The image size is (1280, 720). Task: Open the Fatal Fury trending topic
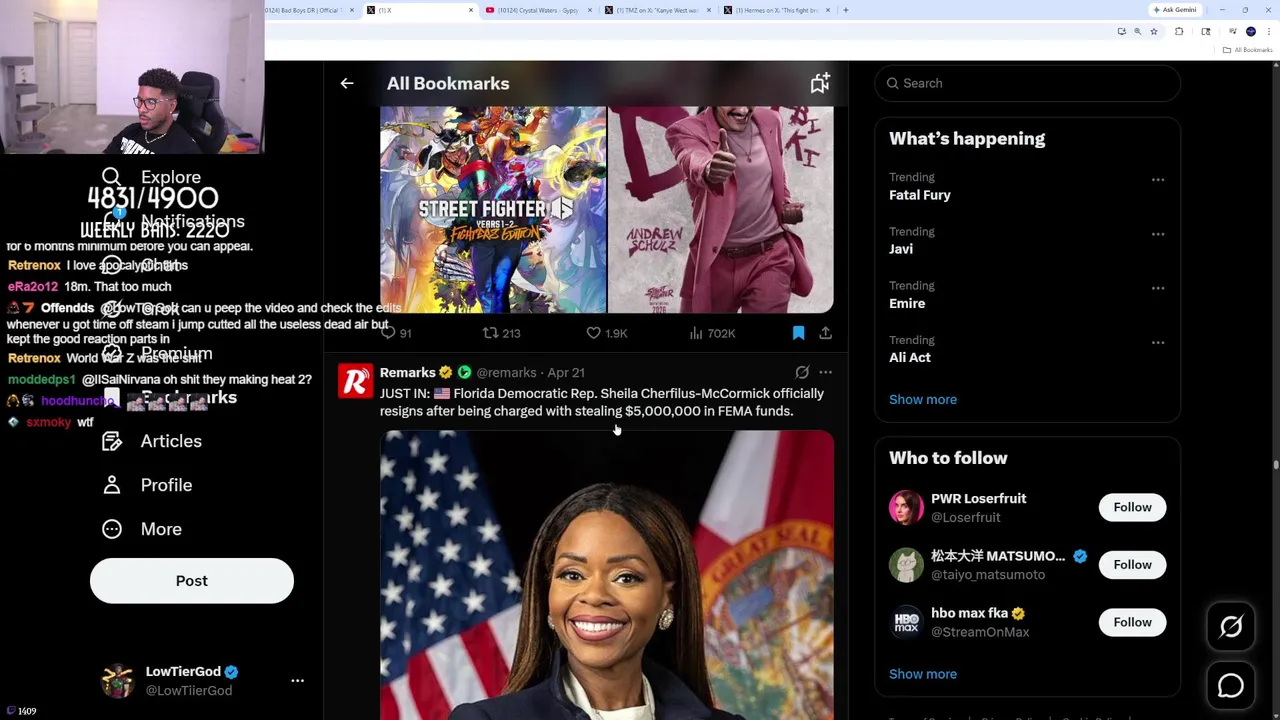click(x=1028, y=186)
